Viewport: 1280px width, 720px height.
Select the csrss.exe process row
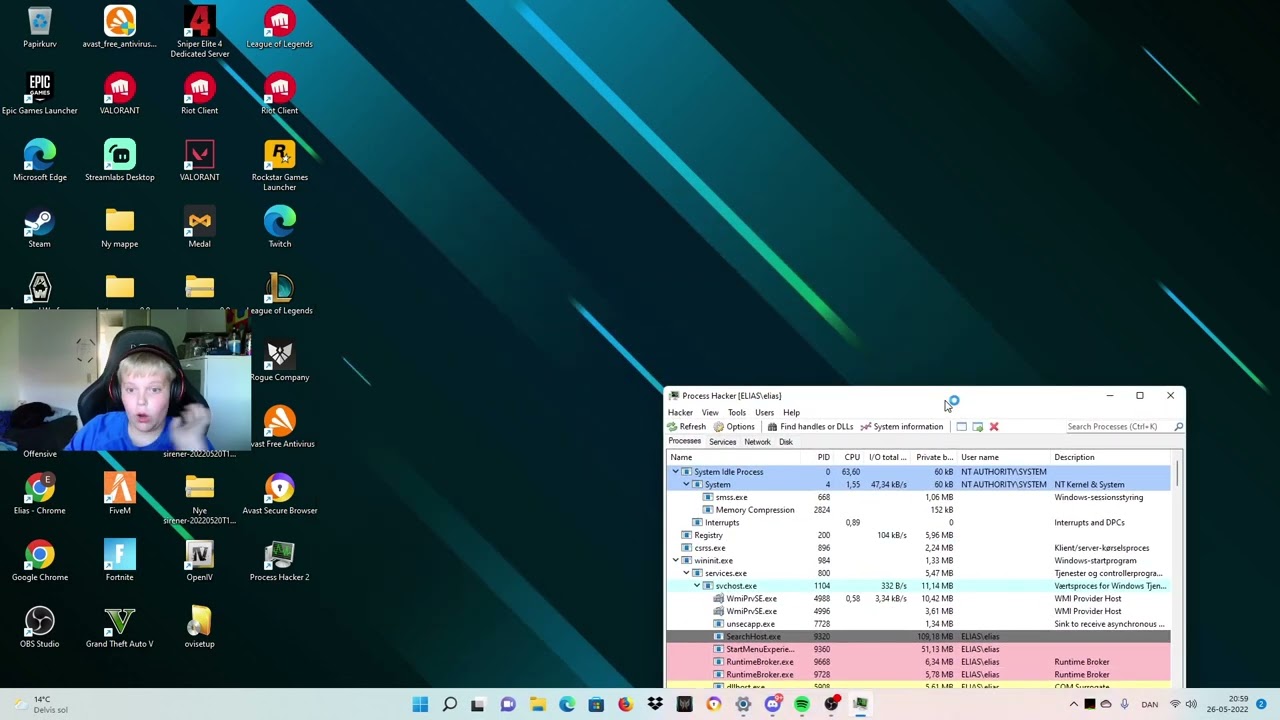point(918,548)
